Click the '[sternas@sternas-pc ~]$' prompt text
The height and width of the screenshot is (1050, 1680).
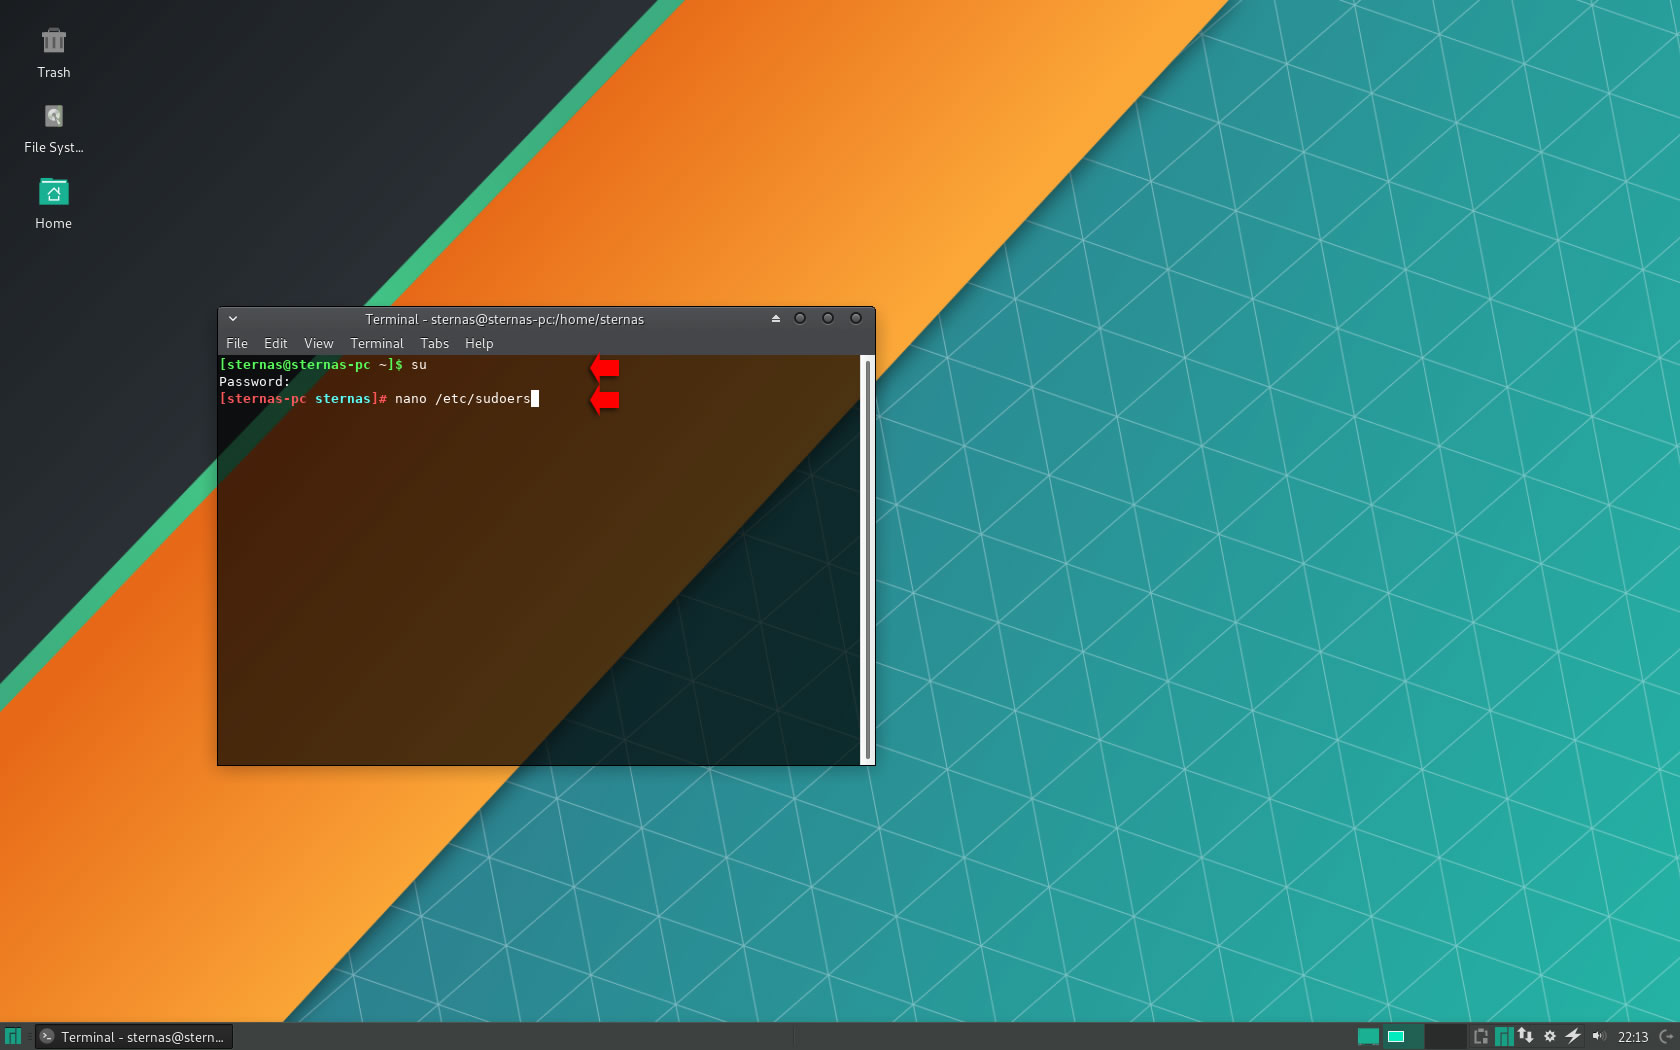click(x=311, y=365)
